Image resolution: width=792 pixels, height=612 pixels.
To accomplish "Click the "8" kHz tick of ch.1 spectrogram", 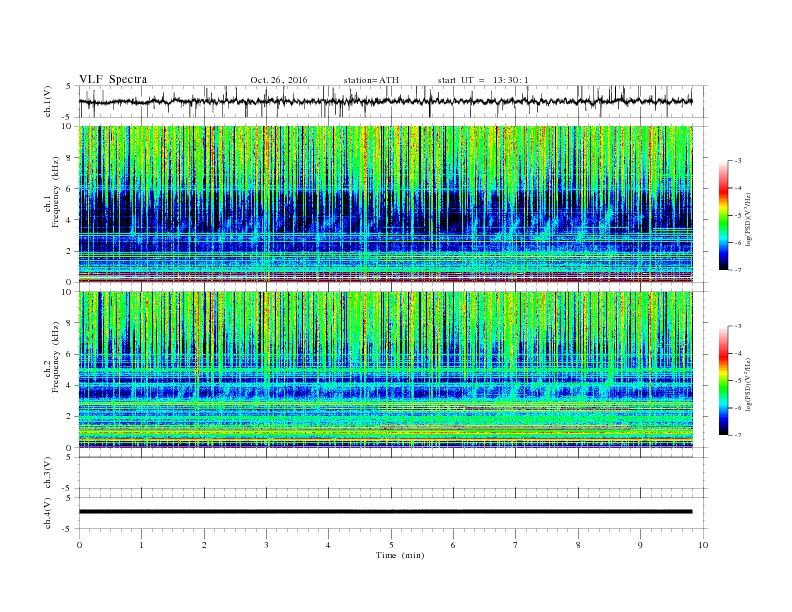I will [69, 158].
